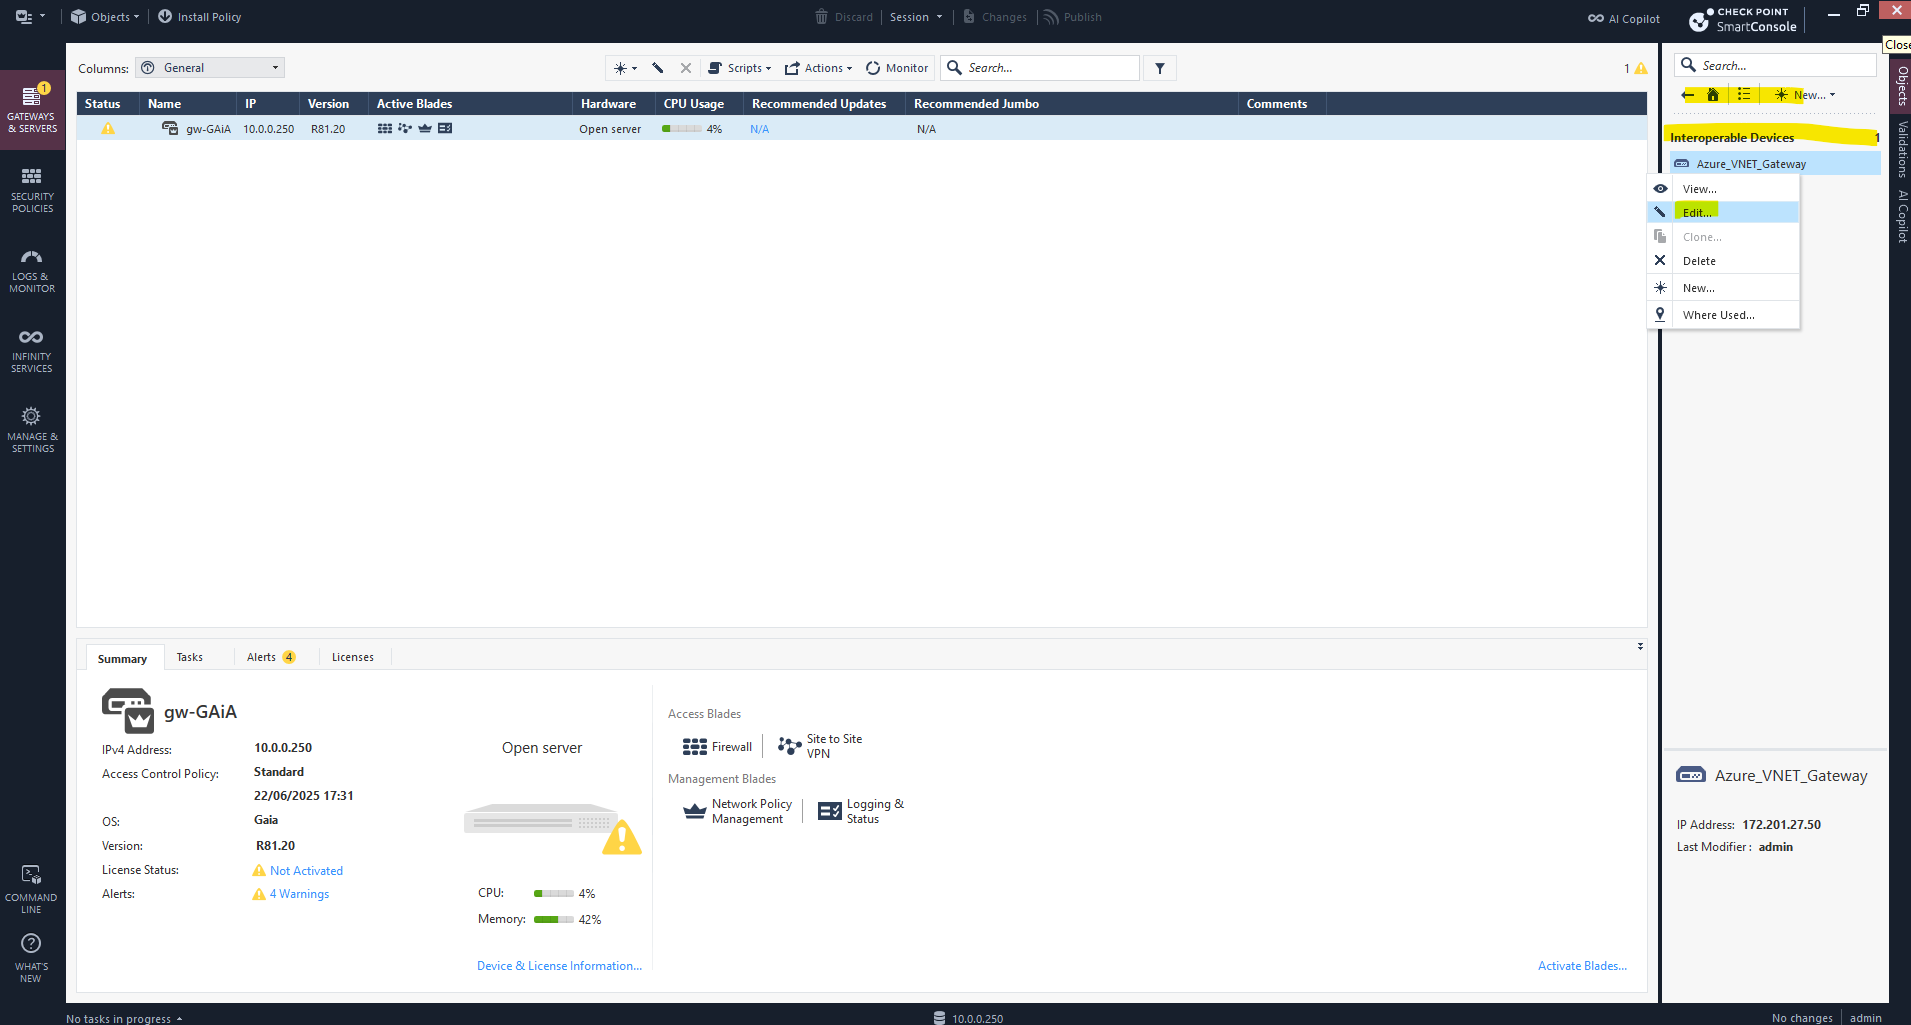Click the Firewall blade icon in row
1911x1025 pixels.
click(385, 129)
